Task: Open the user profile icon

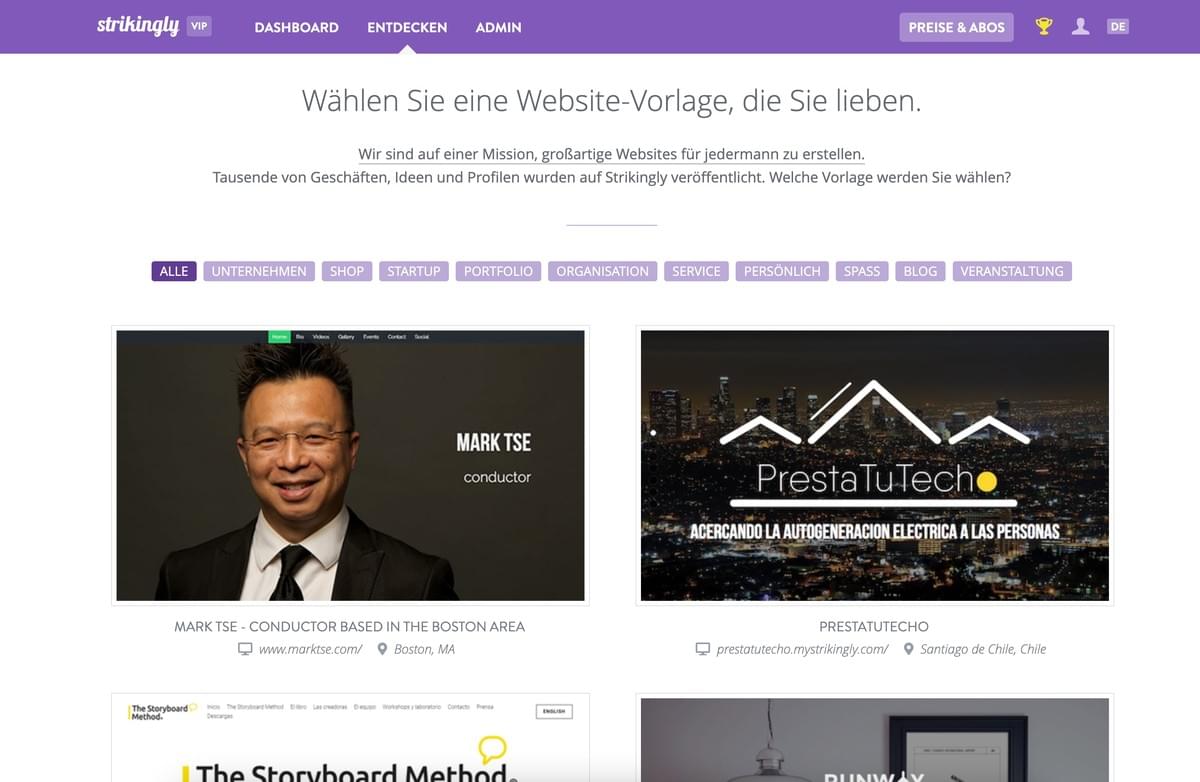Action: tap(1080, 27)
